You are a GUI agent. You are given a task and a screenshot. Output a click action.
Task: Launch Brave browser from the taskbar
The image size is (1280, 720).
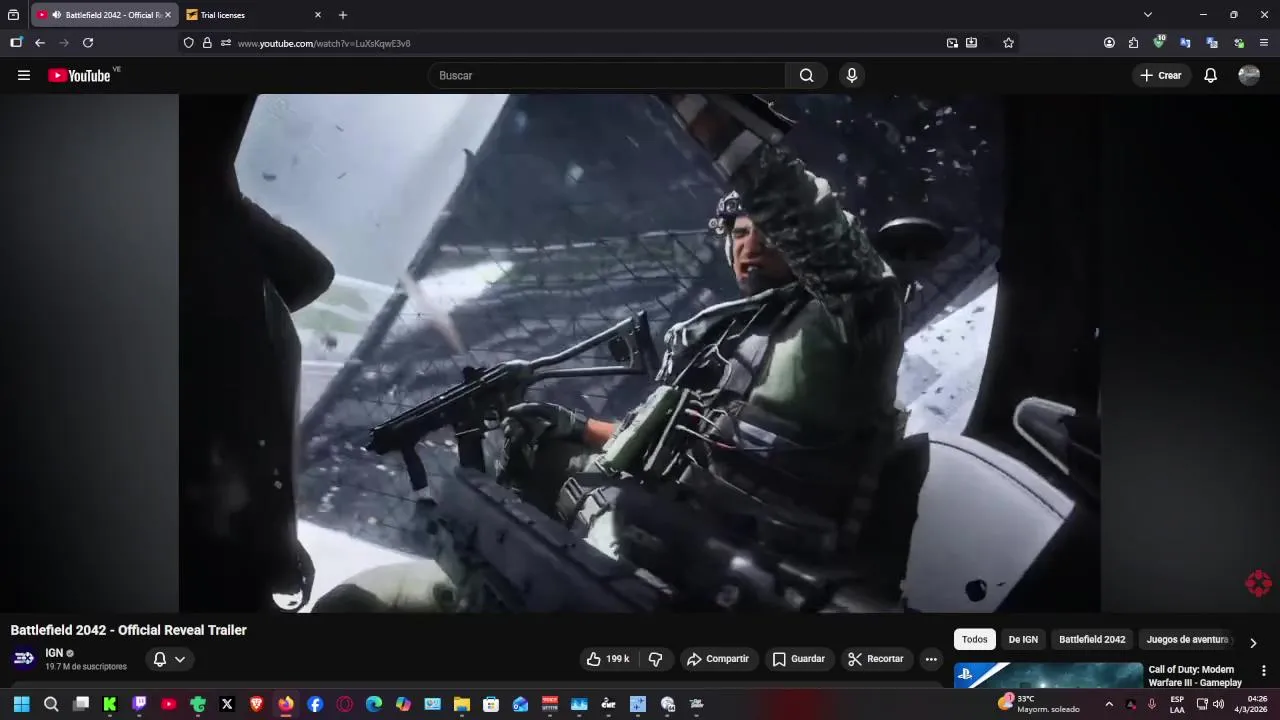tap(256, 704)
